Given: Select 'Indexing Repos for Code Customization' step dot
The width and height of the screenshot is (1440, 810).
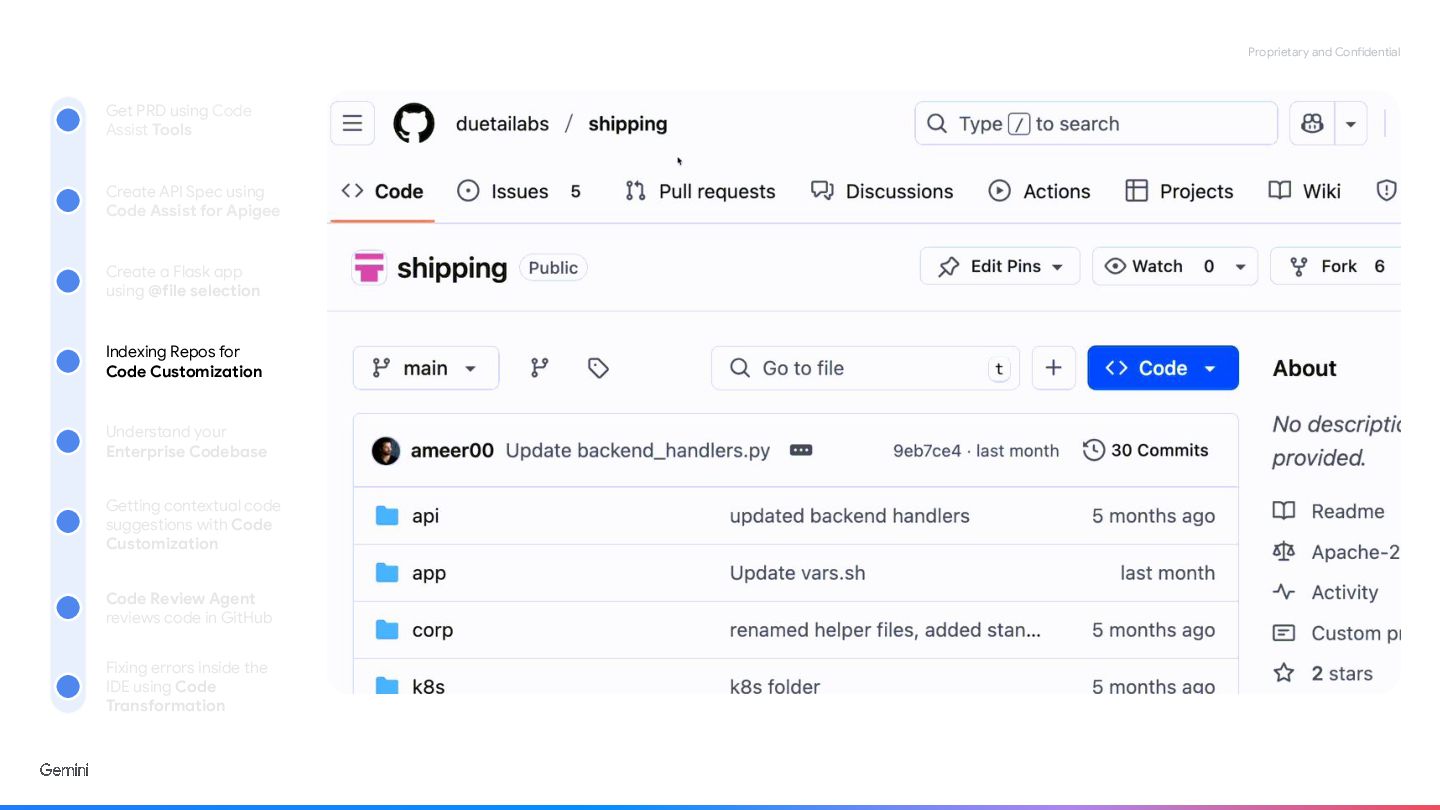Looking at the screenshot, I should [x=68, y=361].
